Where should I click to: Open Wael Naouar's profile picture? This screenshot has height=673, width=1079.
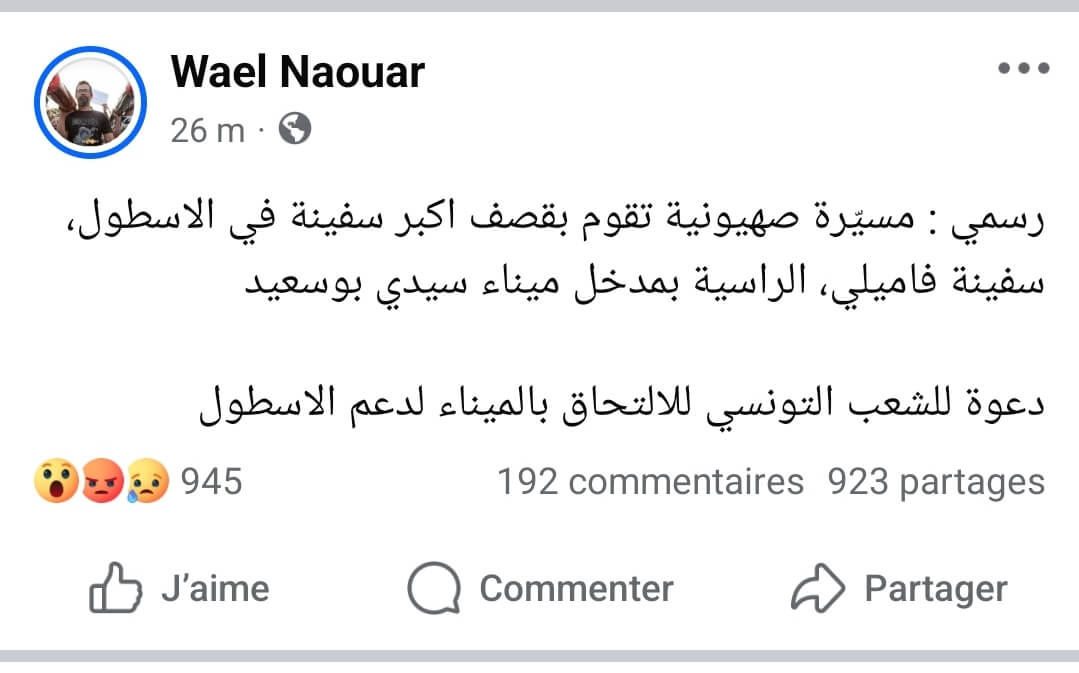(90, 102)
